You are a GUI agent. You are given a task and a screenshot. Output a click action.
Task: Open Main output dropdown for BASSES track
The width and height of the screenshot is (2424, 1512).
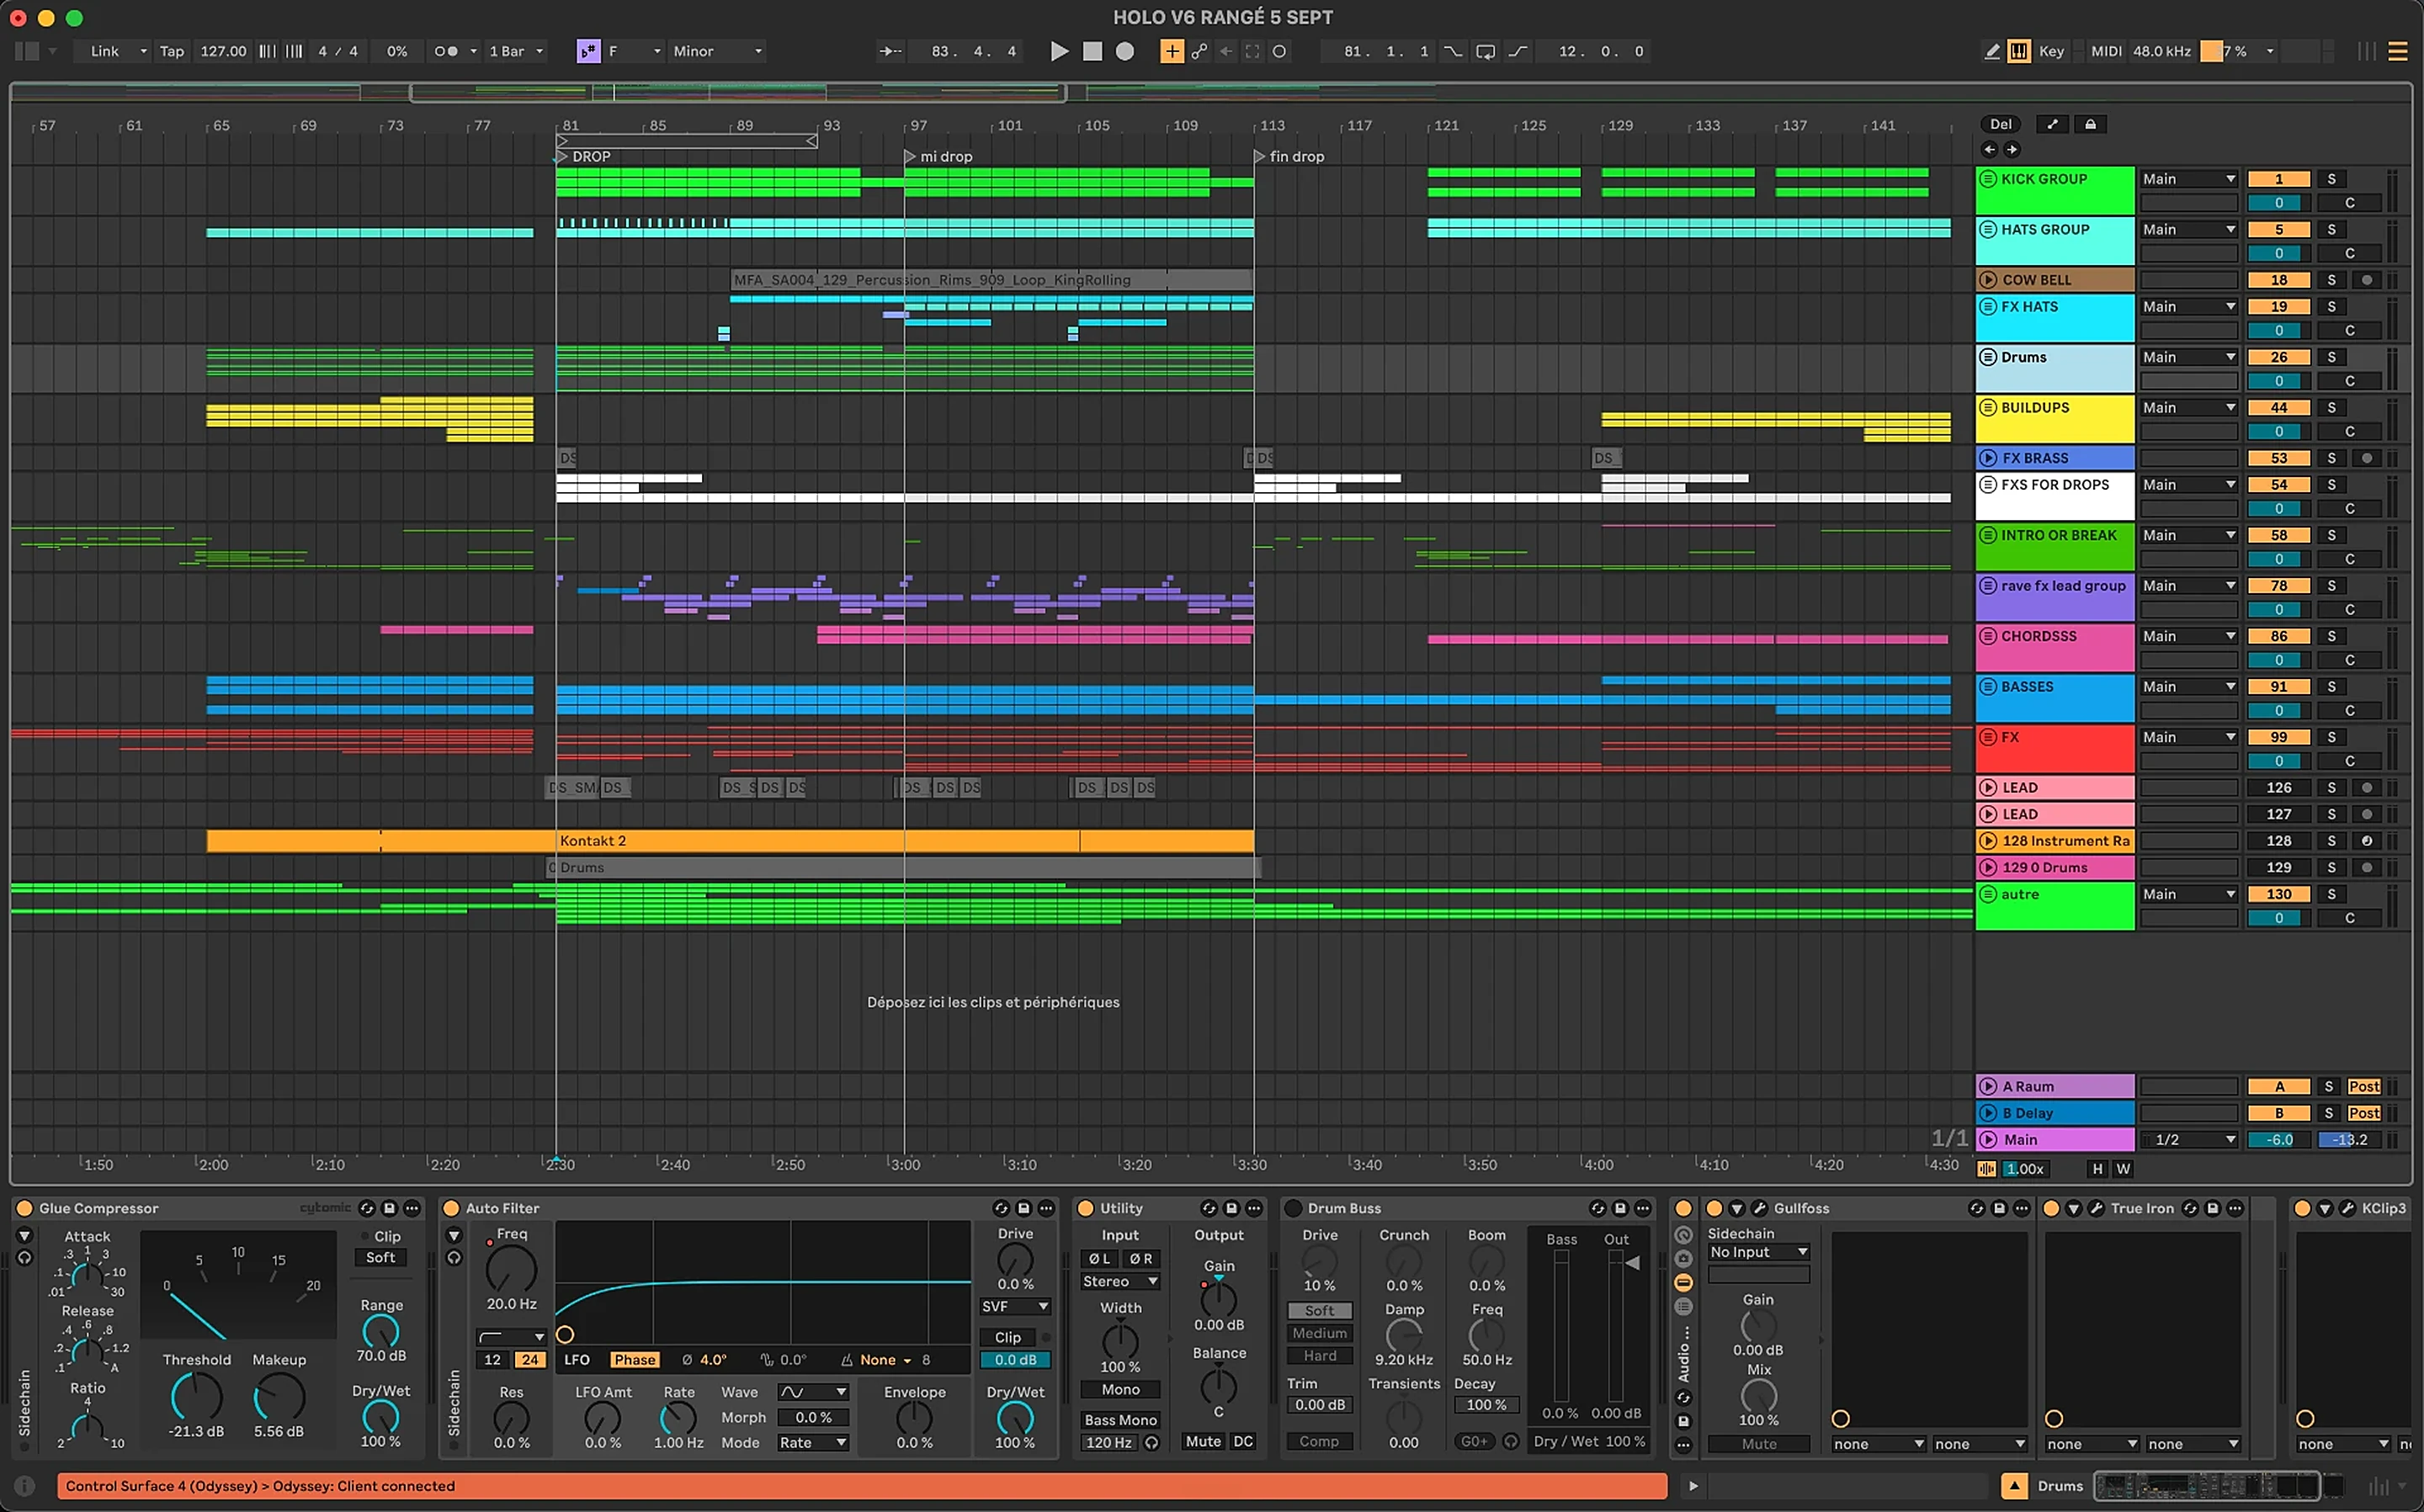tap(2188, 687)
